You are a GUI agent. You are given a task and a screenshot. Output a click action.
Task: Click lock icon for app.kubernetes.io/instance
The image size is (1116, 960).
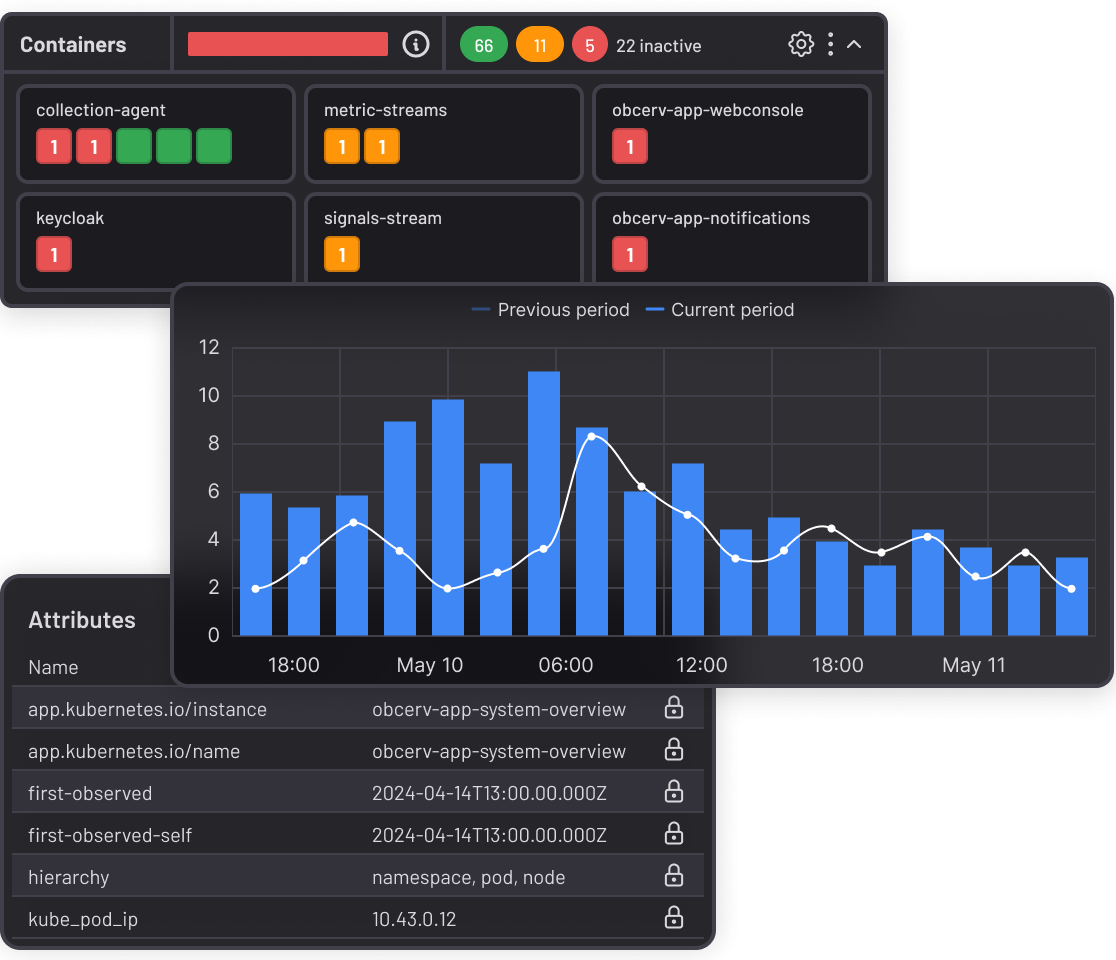[674, 708]
